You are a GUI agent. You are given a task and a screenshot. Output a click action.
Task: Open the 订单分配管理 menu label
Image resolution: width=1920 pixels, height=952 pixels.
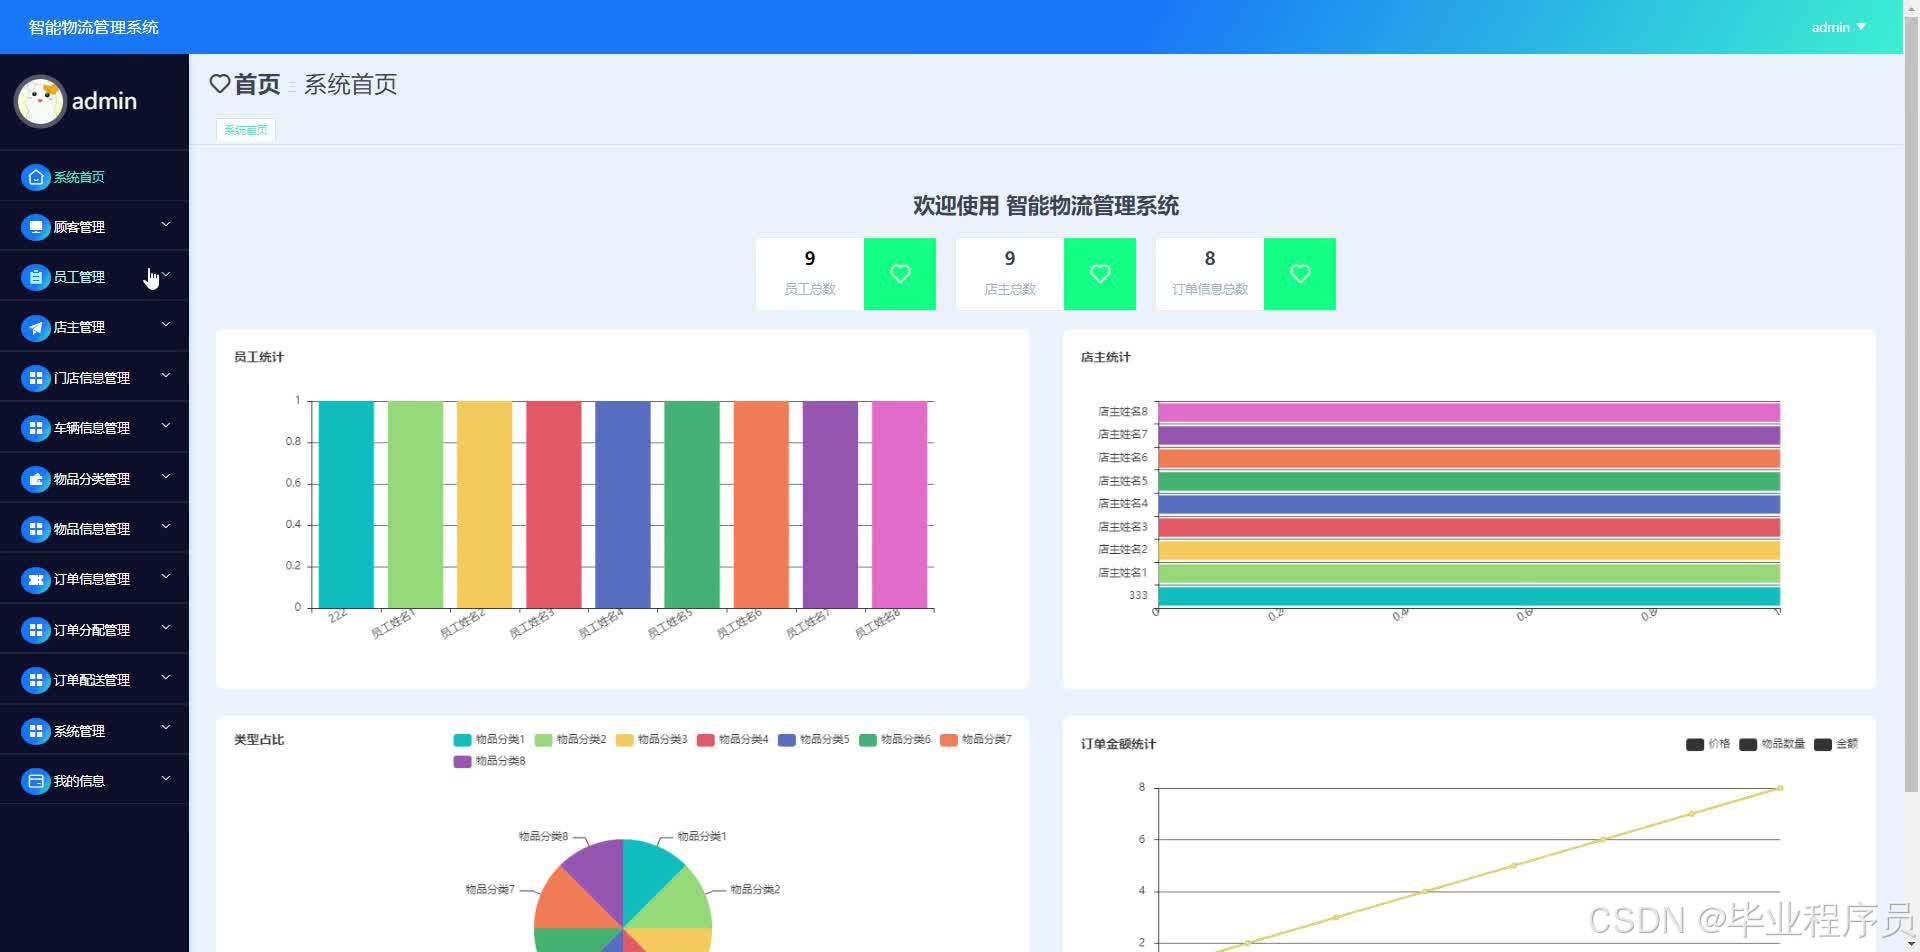pyautogui.click(x=92, y=630)
